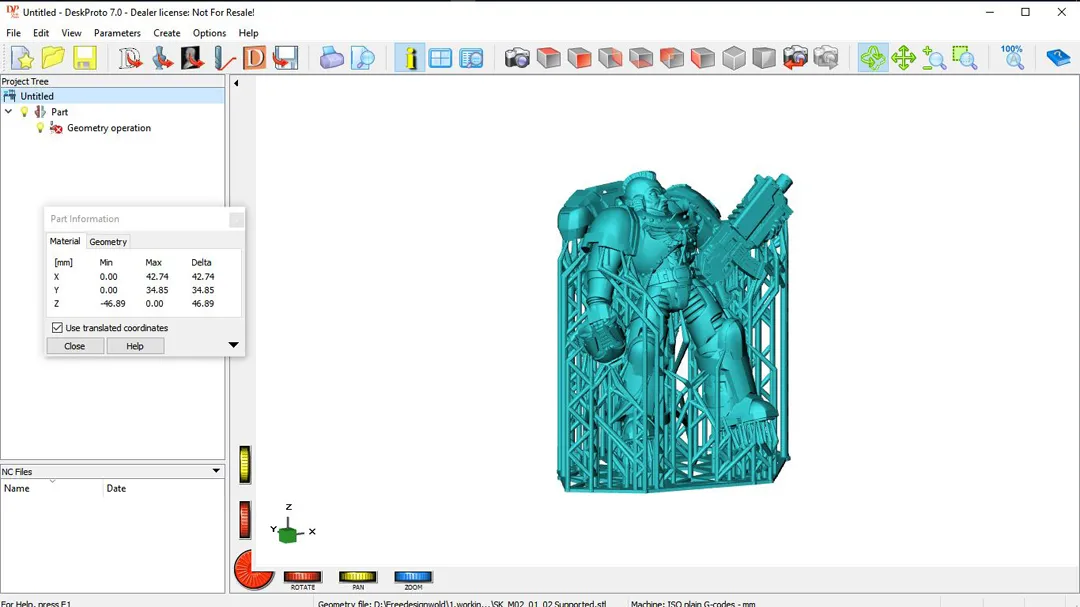Screen dimensions: 1080x607
Task: Click the floppy disk with red arrow icon
Action: pyautogui.click(x=285, y=58)
